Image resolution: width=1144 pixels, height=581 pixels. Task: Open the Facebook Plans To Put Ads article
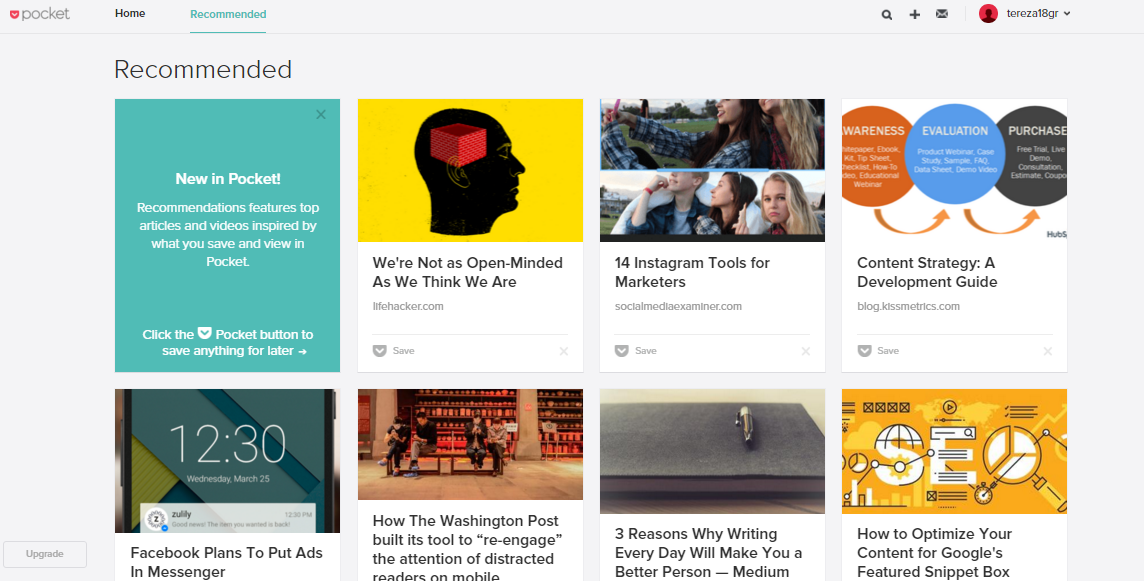pyautogui.click(x=226, y=562)
